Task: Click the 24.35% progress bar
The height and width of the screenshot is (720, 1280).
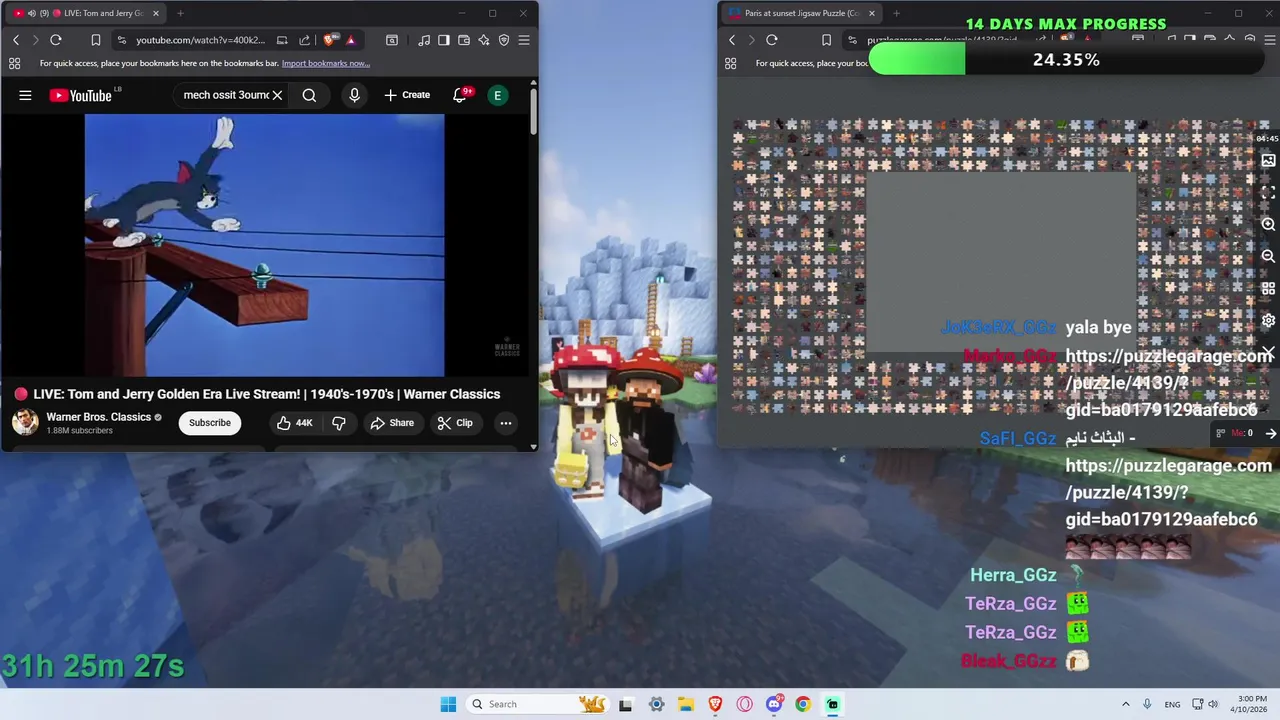Action: coord(1066,60)
